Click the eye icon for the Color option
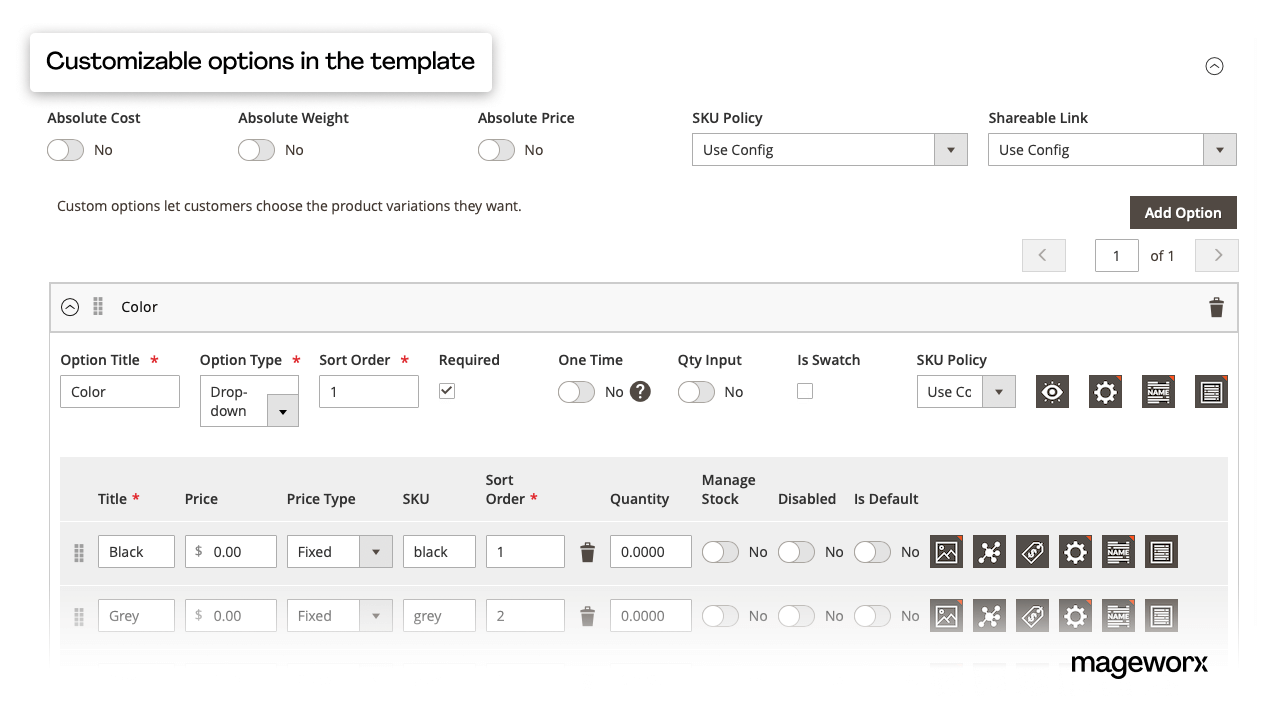The height and width of the screenshot is (728, 1288). click(x=1051, y=392)
